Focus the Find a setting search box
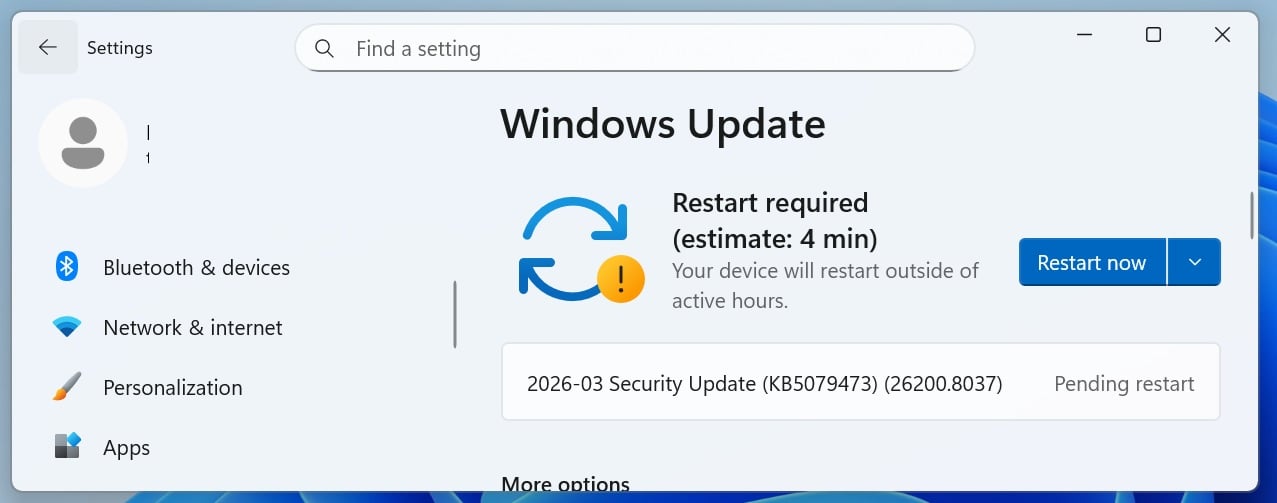The height and width of the screenshot is (503, 1277). (x=650, y=48)
